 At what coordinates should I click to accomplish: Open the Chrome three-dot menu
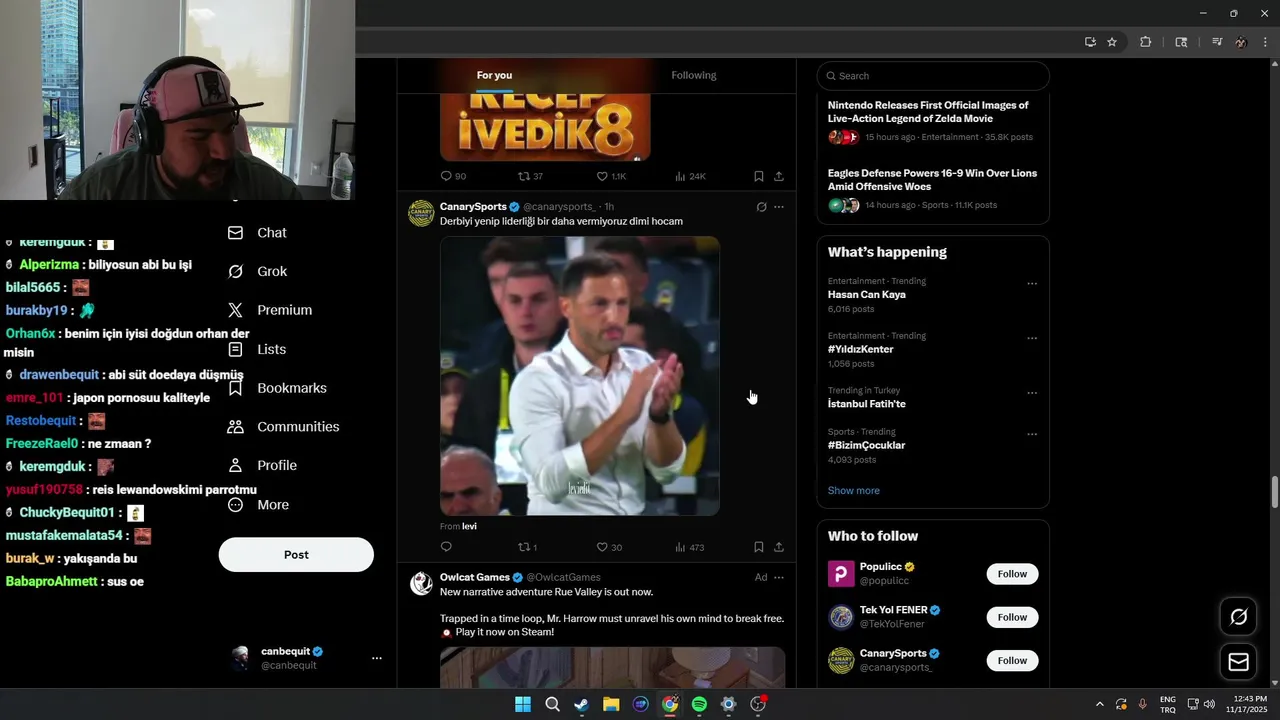coord(1266,42)
